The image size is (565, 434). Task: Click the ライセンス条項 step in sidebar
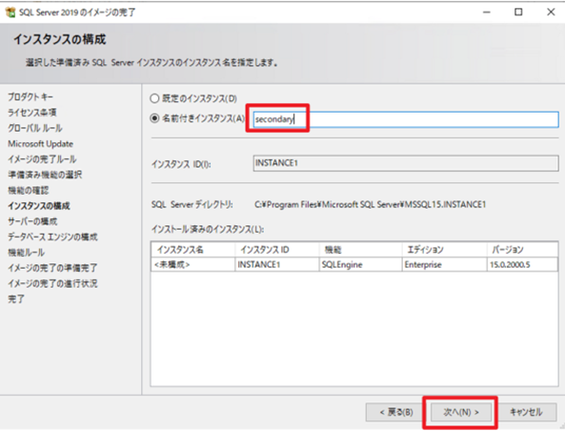click(32, 112)
